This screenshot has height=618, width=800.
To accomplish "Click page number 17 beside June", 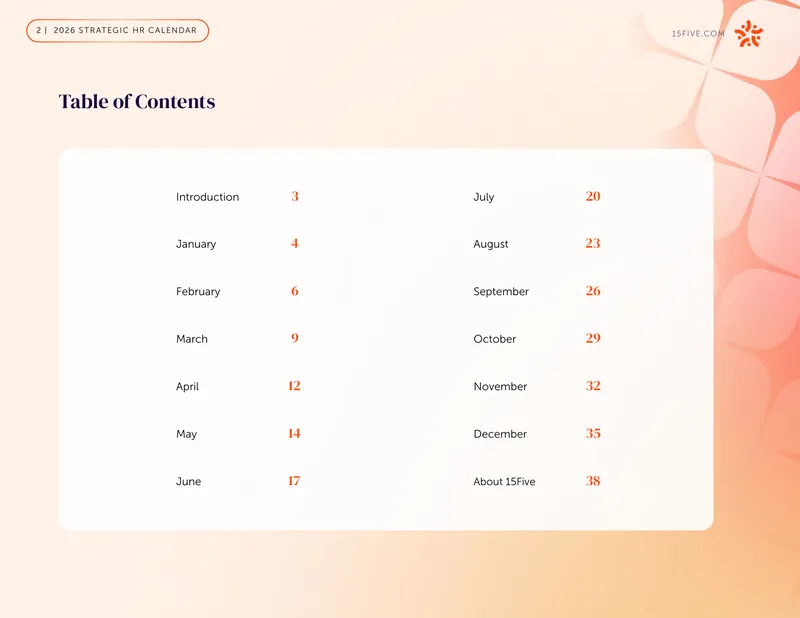I will click(294, 481).
